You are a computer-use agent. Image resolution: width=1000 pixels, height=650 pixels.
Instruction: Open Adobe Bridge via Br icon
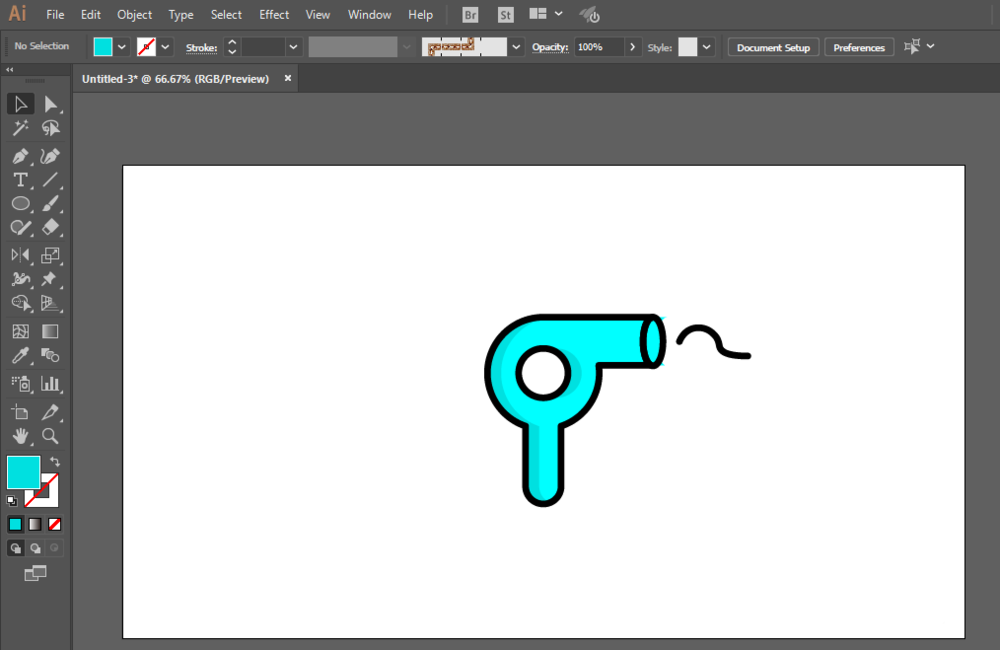471,15
